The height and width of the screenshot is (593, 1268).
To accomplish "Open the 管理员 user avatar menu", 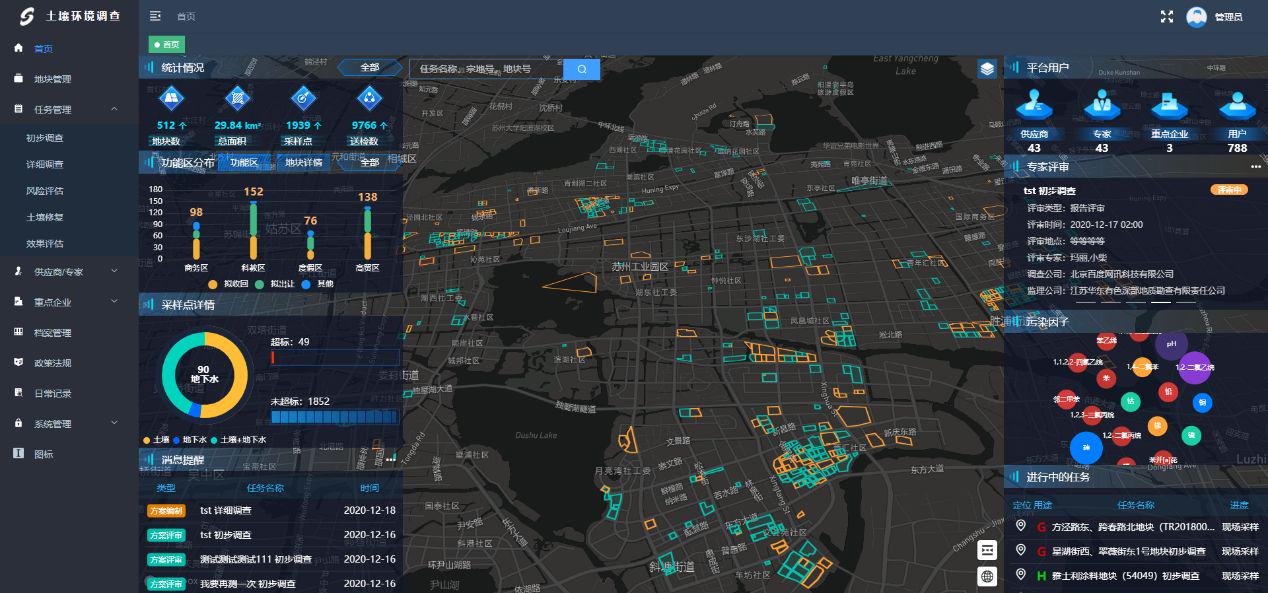I will [x=1196, y=16].
